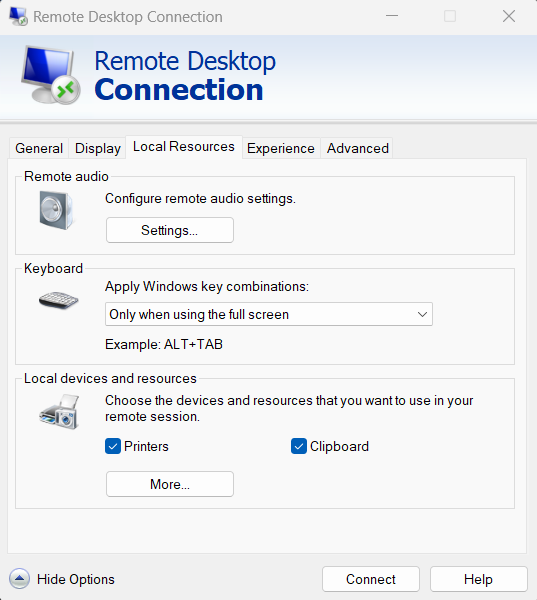537x600 pixels.
Task: Collapse the dialog via Hide Options
Action: pos(76,579)
